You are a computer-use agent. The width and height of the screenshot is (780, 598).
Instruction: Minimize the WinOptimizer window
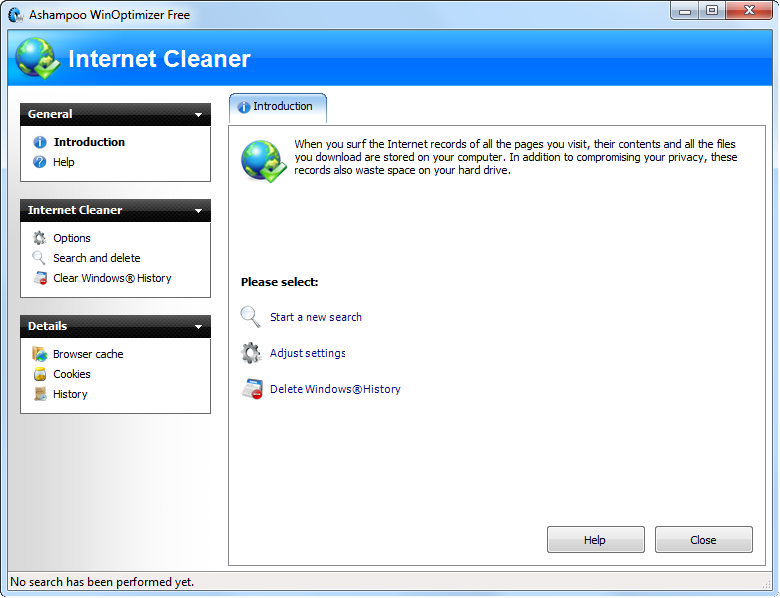point(684,10)
